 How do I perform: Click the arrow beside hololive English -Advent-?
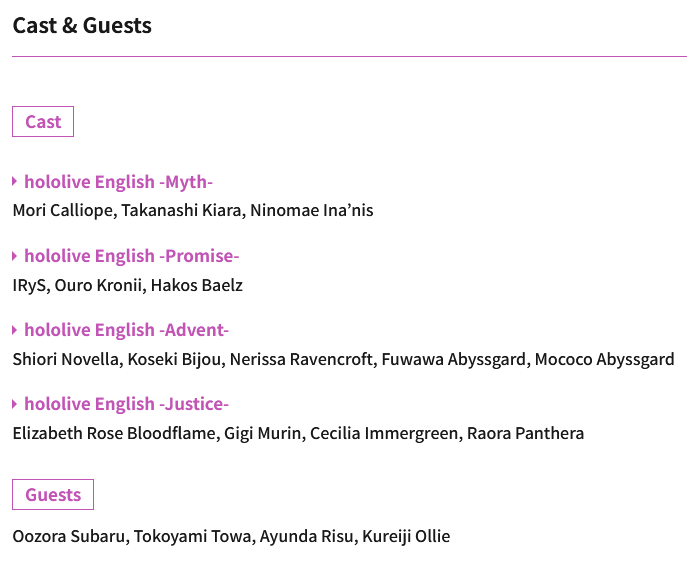click(14, 330)
